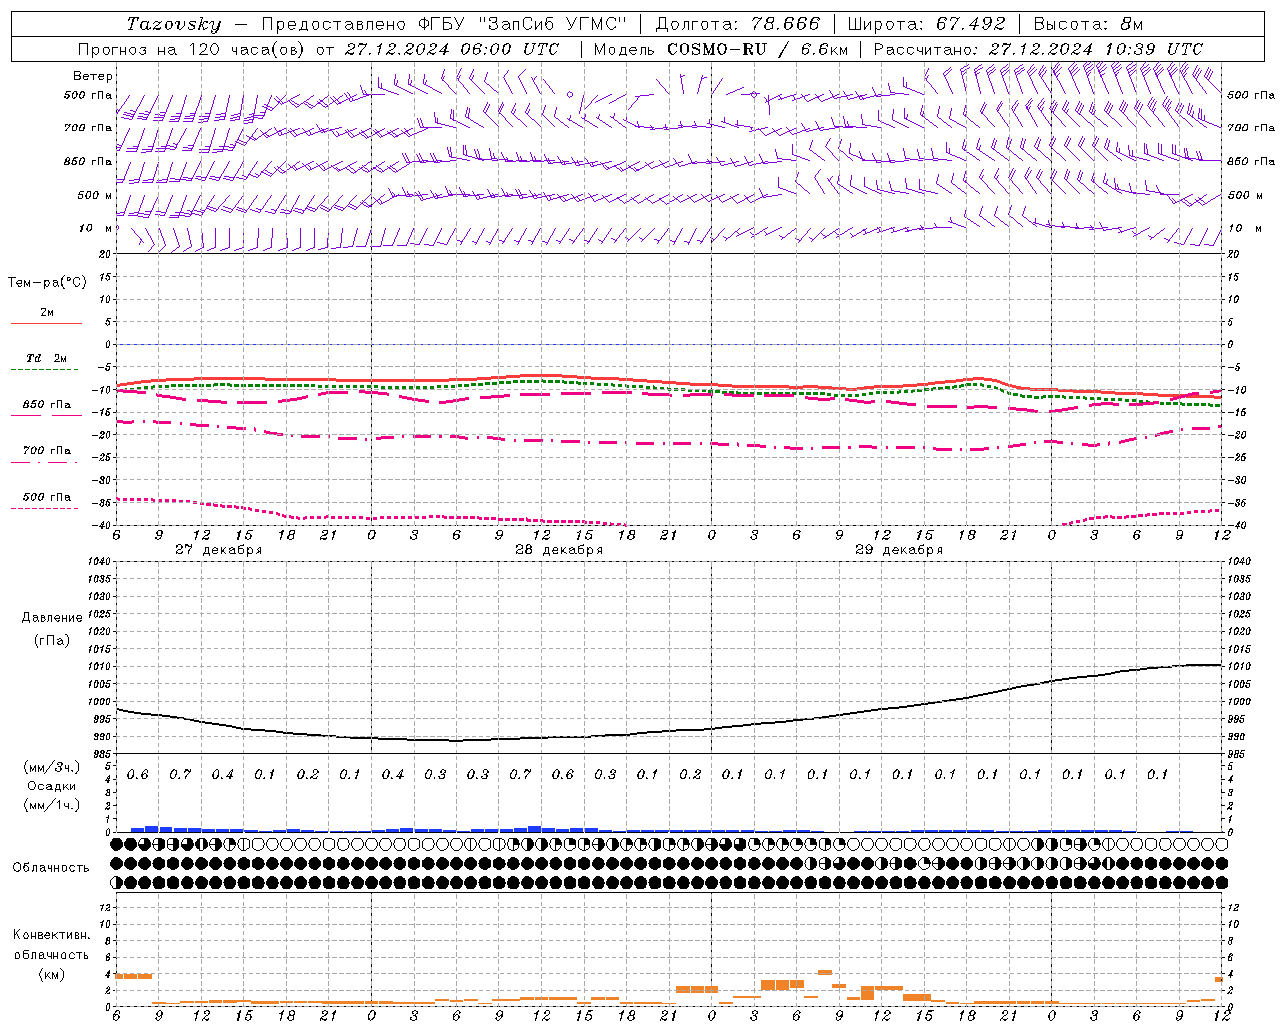Click the '850 гПа' entry in the temperature legend
Image resolution: width=1280 pixels, height=1024 pixels.
pos(47,405)
